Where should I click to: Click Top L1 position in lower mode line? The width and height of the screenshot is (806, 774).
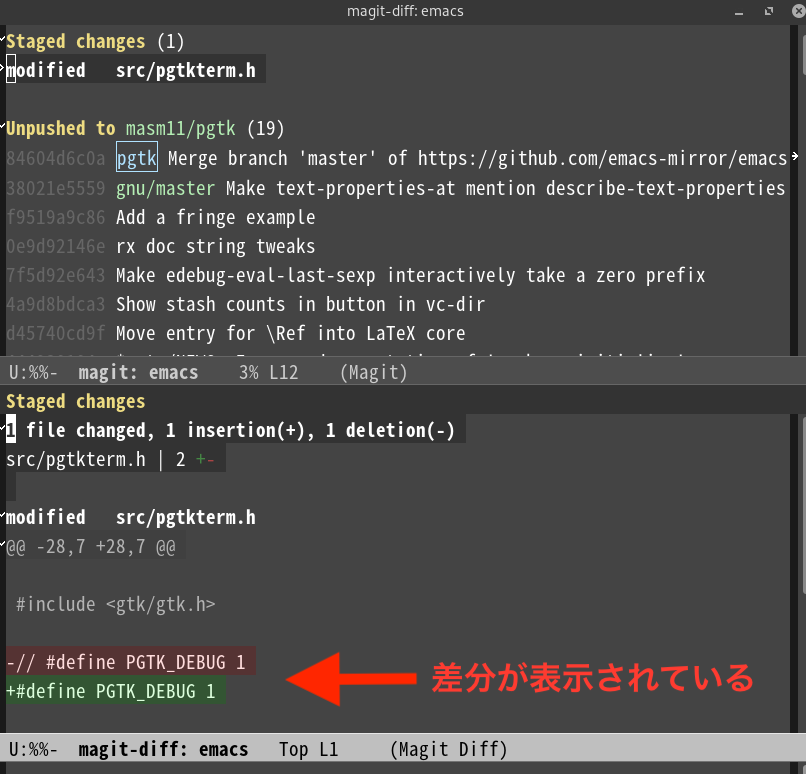click(308, 749)
